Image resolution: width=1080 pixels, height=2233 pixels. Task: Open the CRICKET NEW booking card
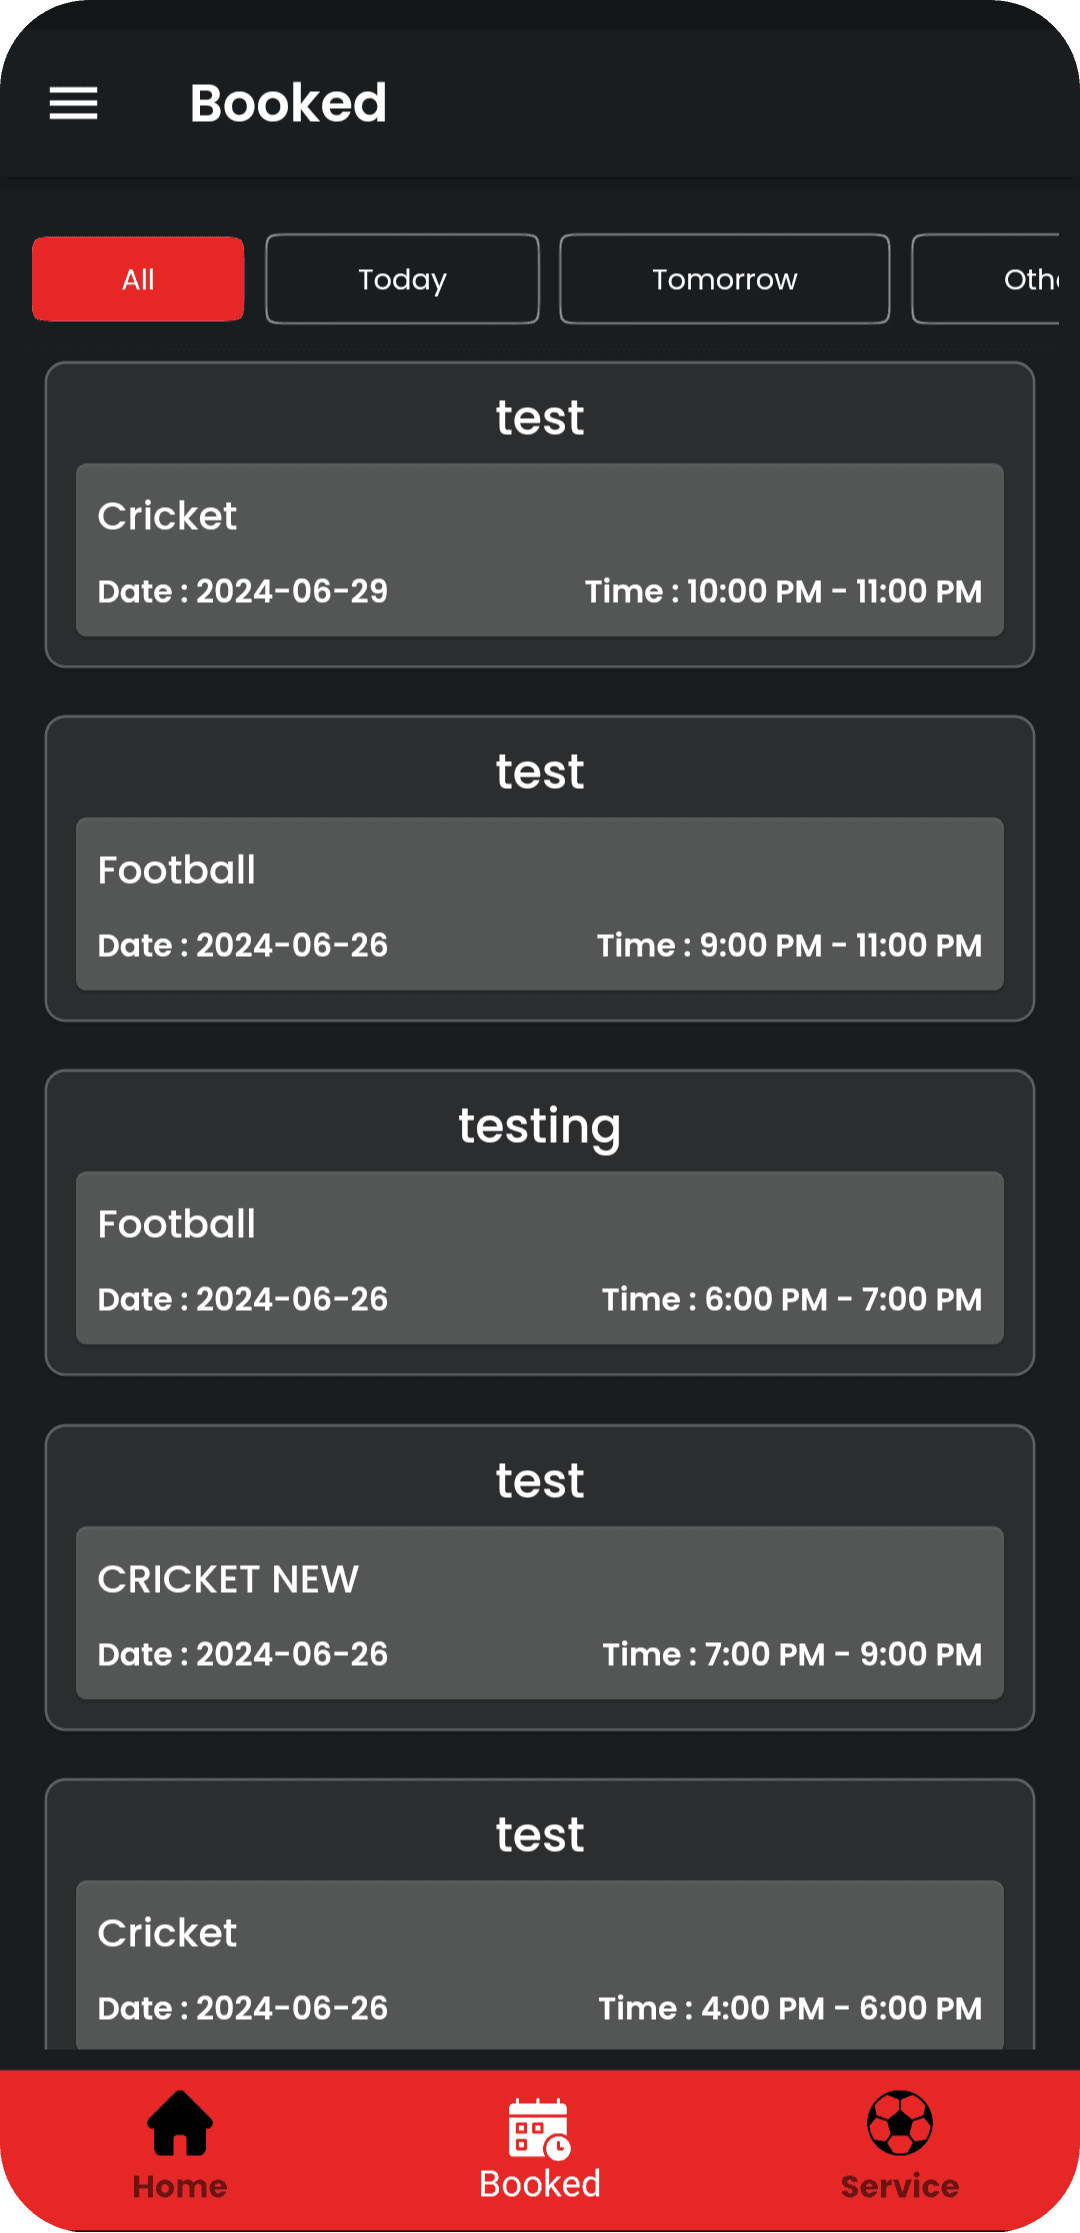(x=540, y=1612)
